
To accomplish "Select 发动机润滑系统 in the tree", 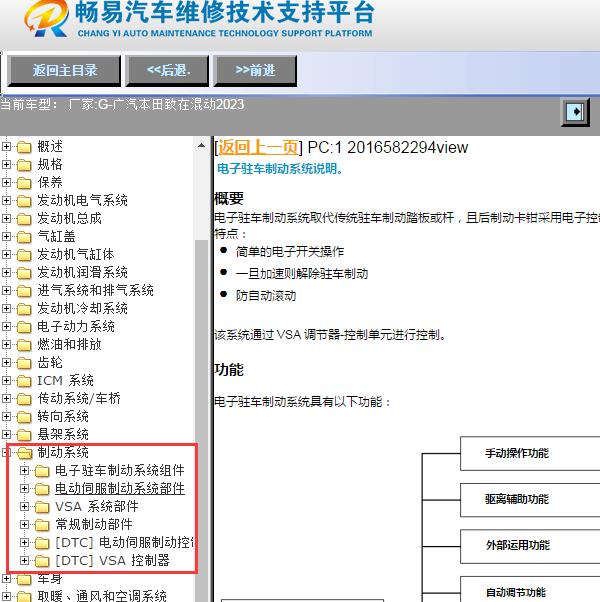I will (x=82, y=273).
